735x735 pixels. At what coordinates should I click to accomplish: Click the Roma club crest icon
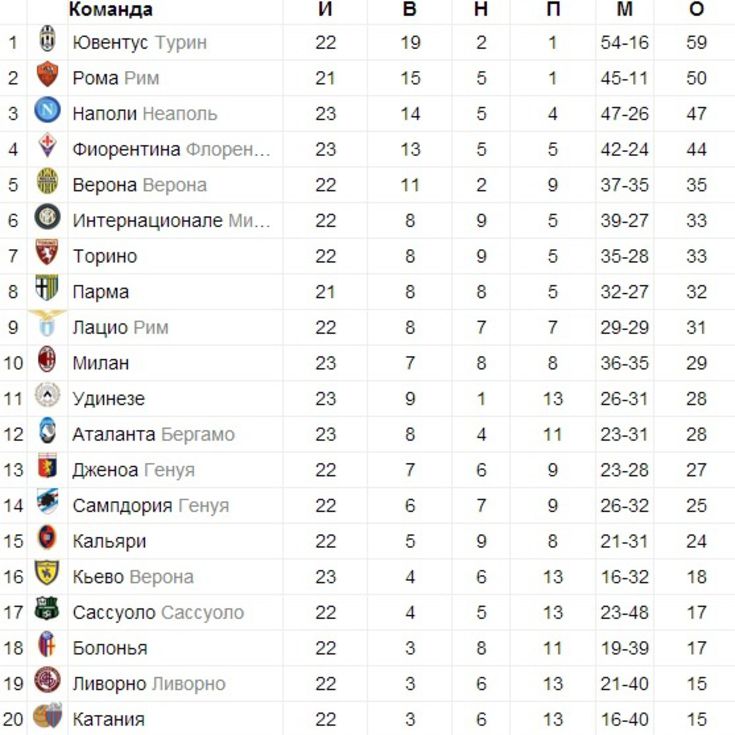coord(47,76)
